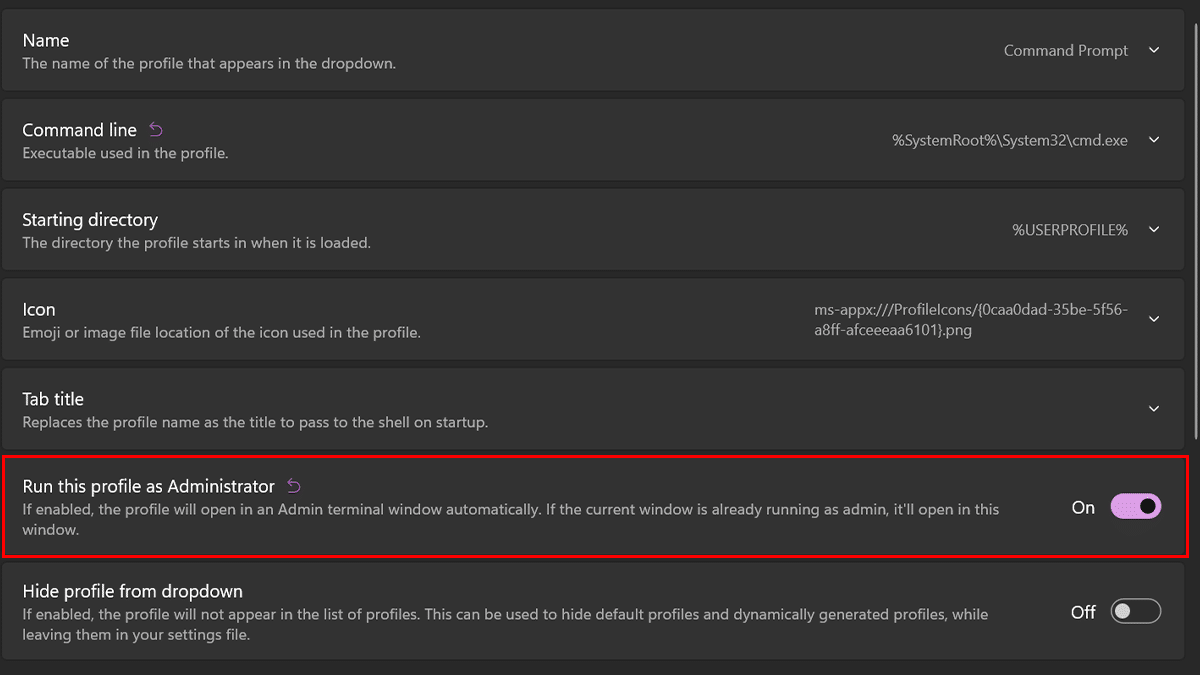Expand the Icon setting chevron
This screenshot has width=1200, height=675.
point(1154,319)
